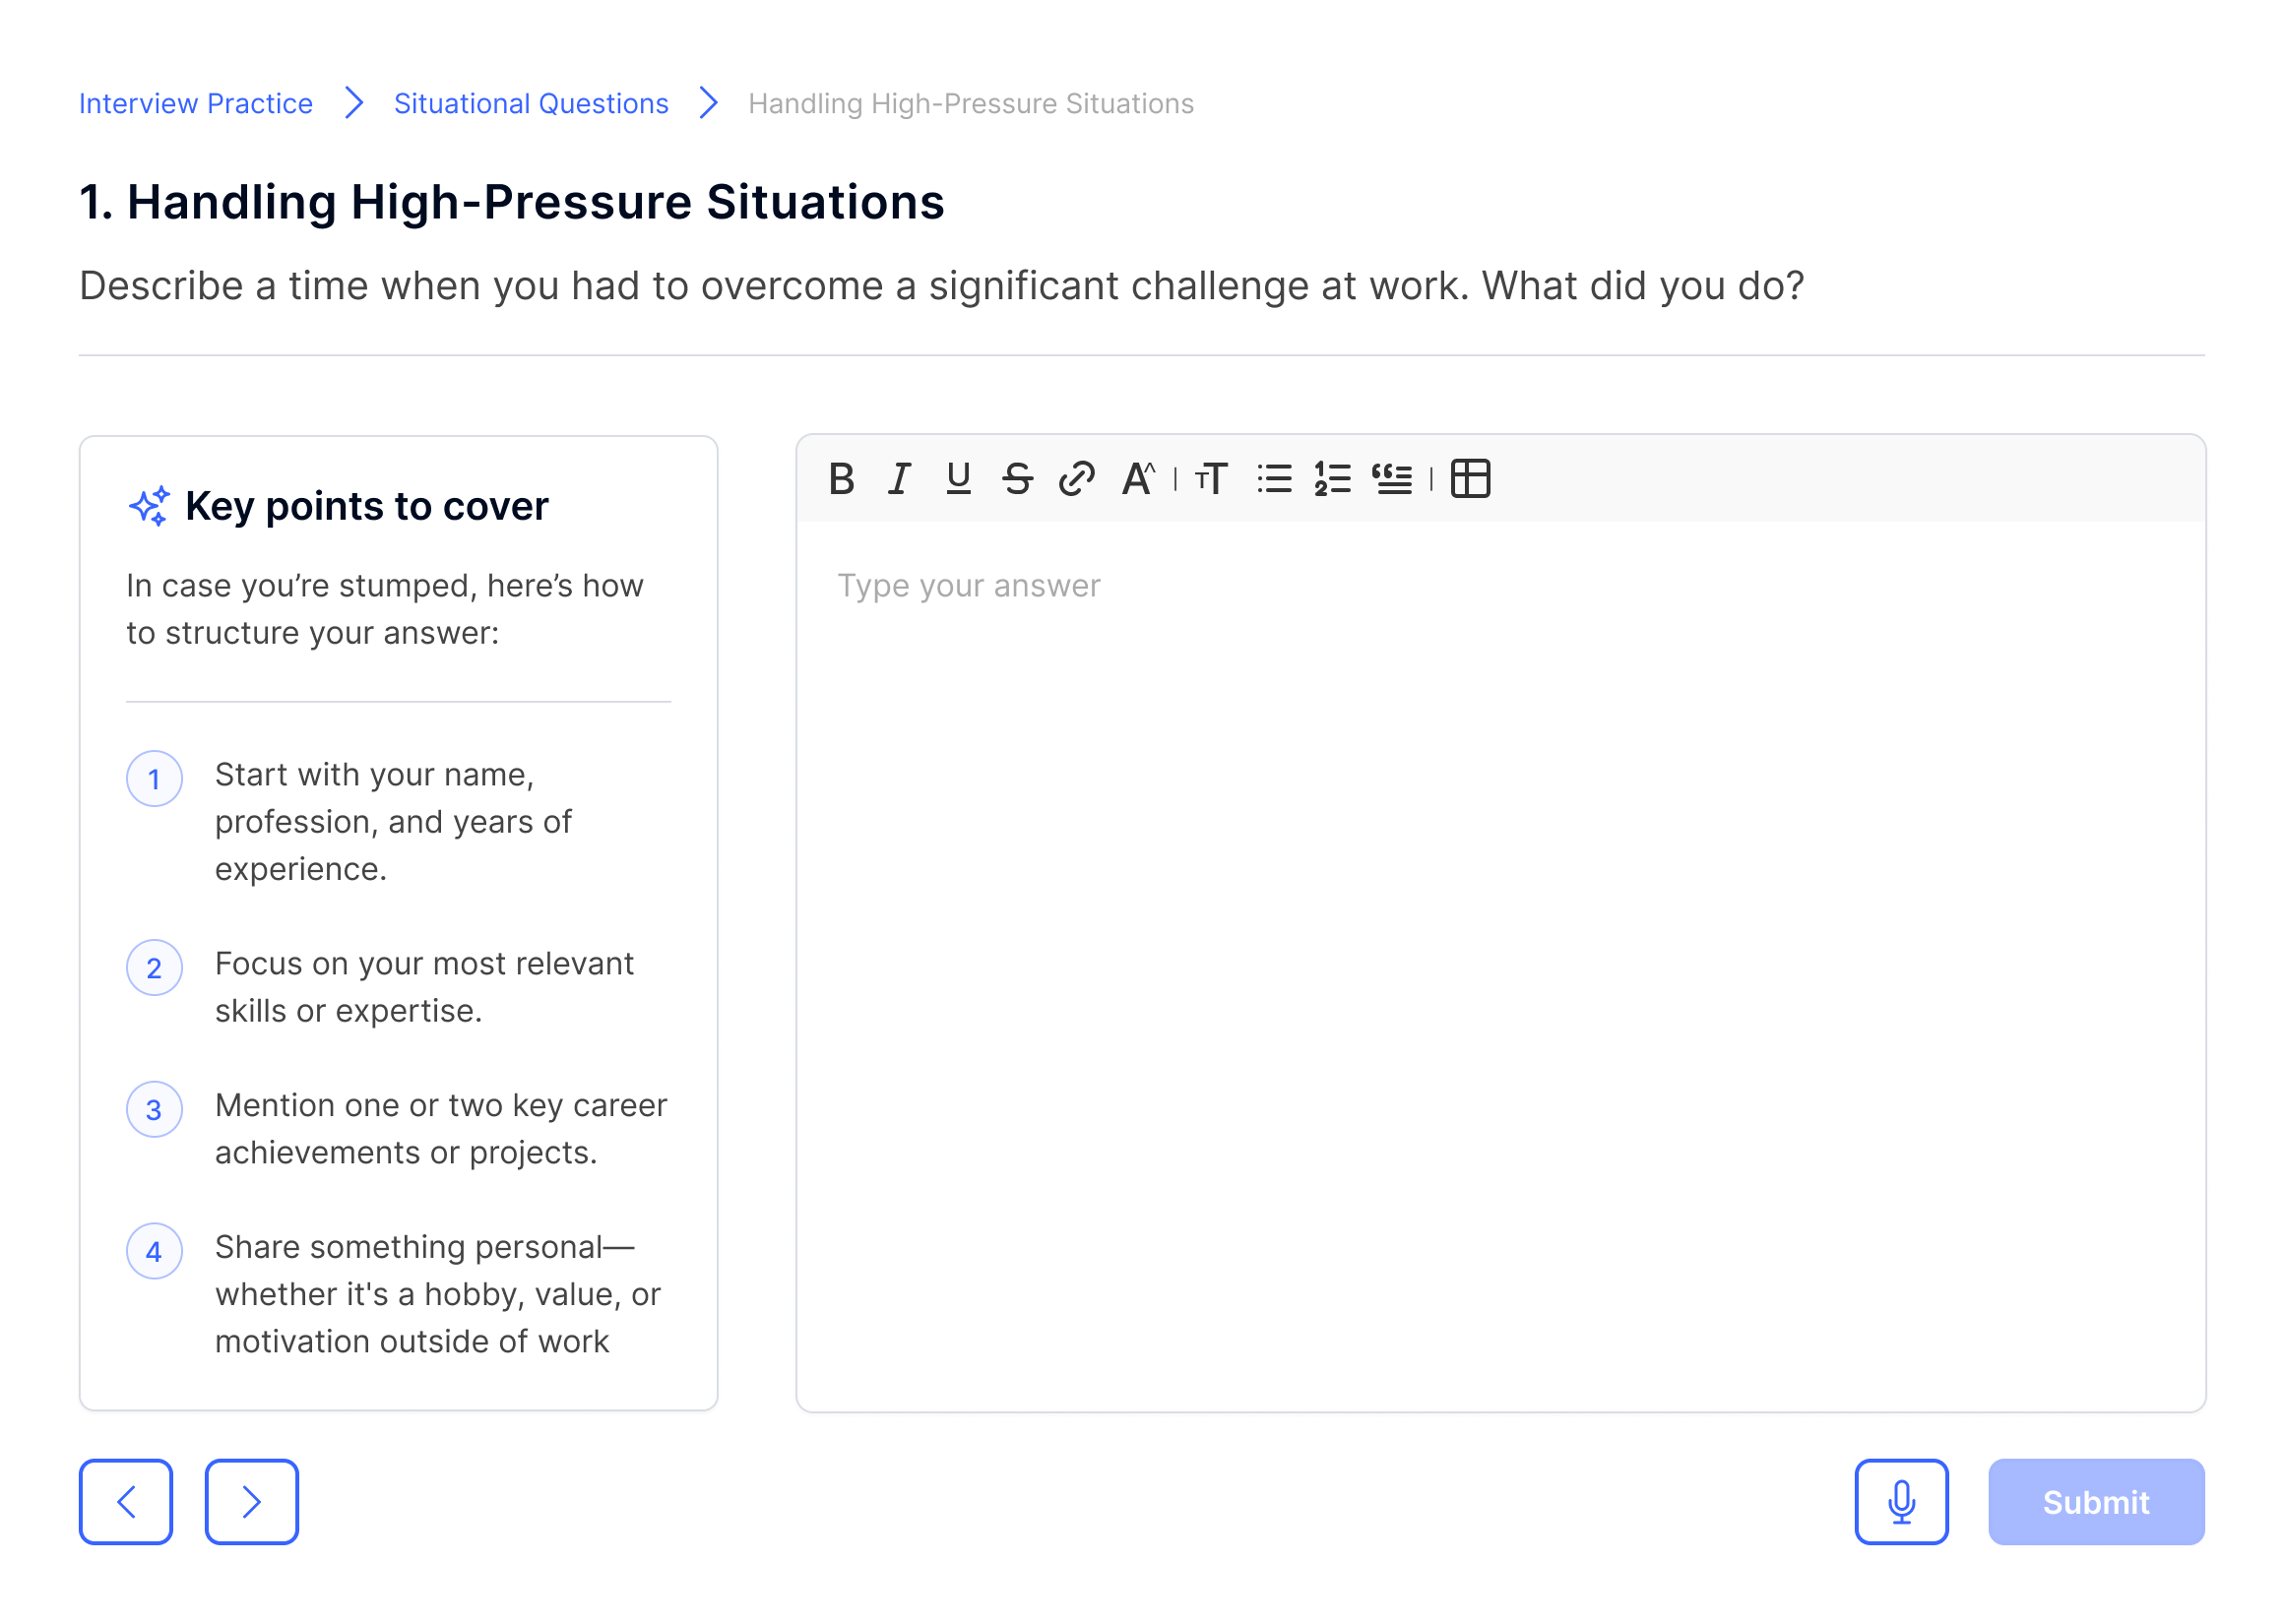Insert a bulleted list

(x=1274, y=479)
